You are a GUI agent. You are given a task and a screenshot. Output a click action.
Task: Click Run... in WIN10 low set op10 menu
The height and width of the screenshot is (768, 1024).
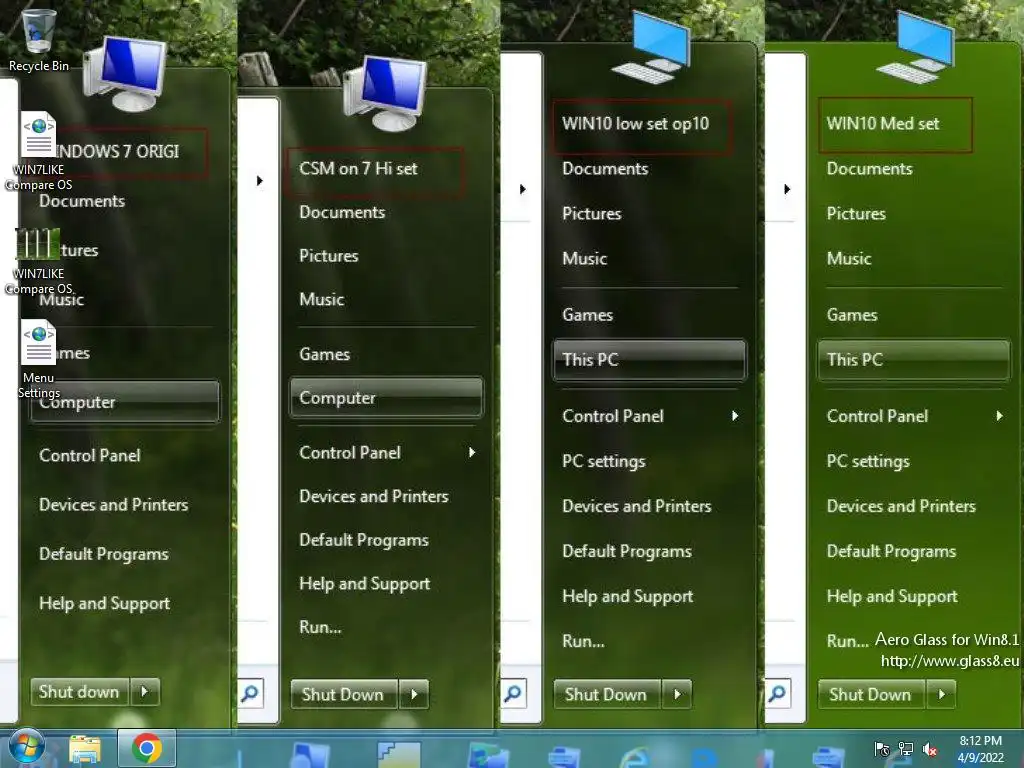[x=583, y=641]
